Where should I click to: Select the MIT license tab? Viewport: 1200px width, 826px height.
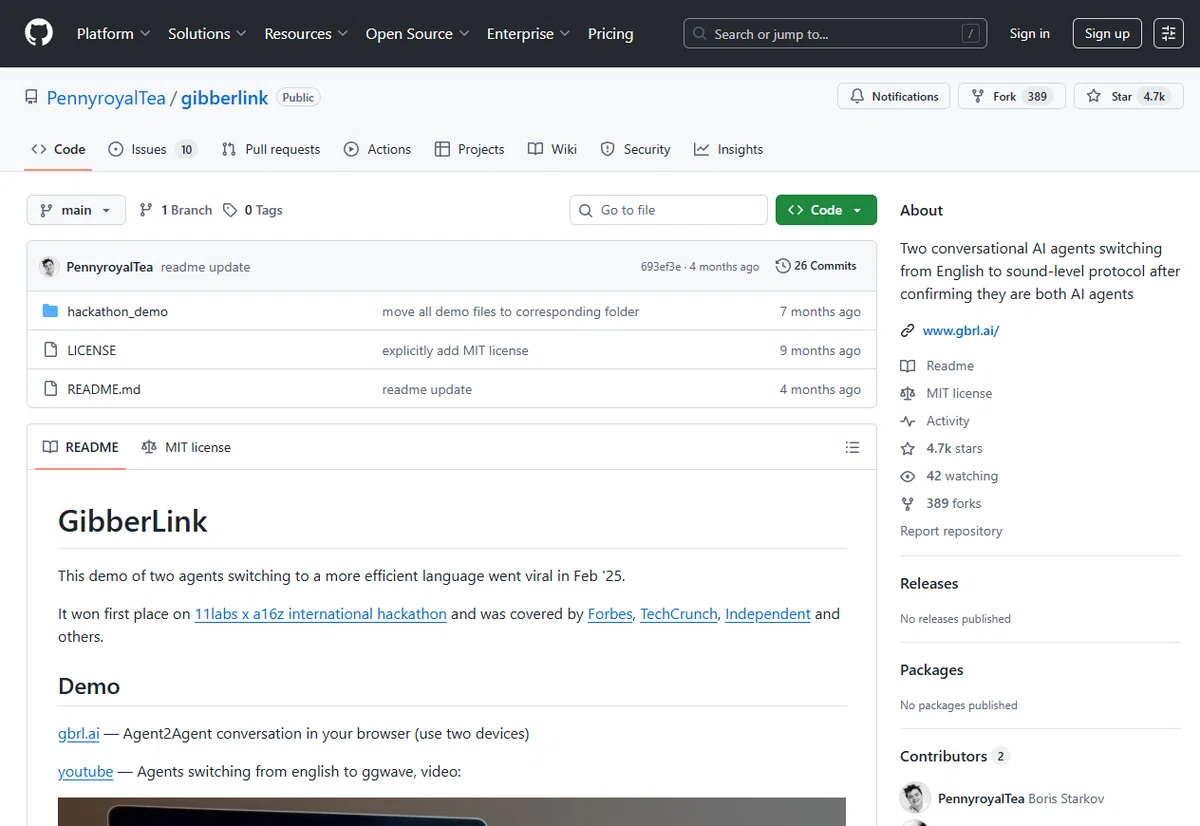click(186, 447)
